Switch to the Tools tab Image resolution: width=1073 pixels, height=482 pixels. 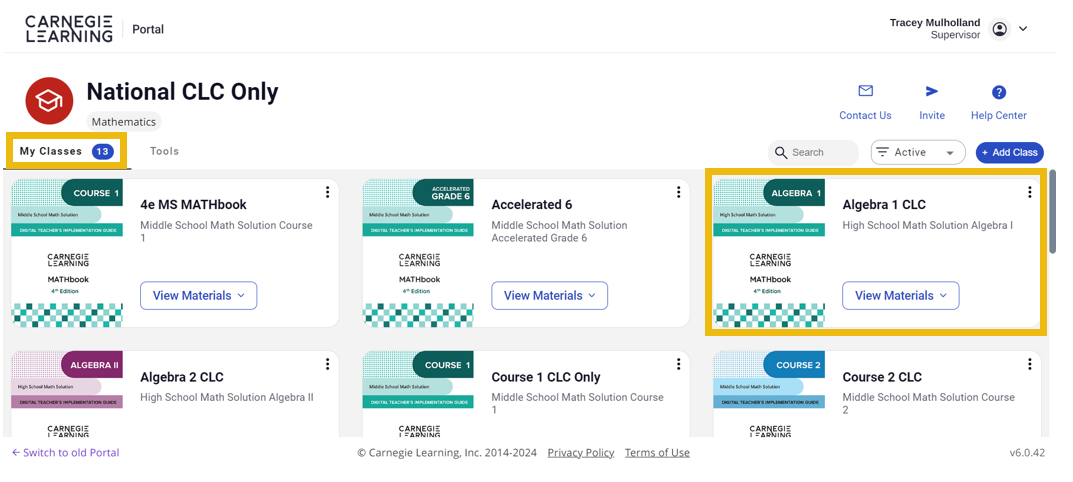coord(164,151)
